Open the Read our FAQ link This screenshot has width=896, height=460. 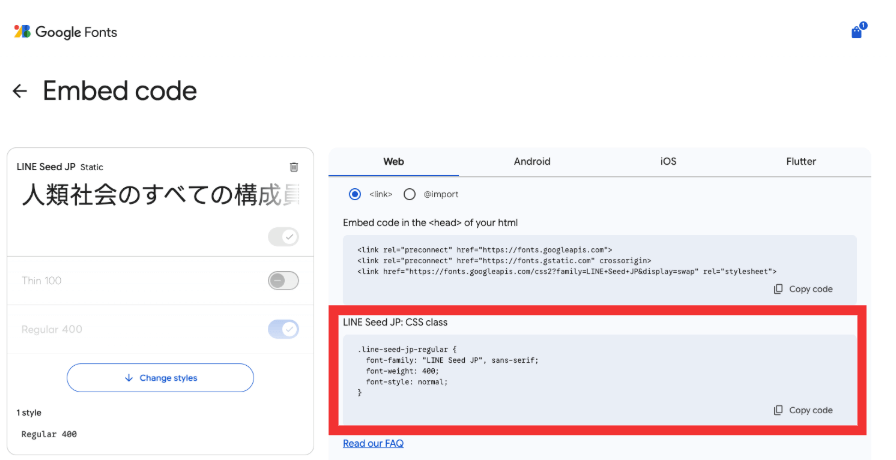(x=373, y=443)
